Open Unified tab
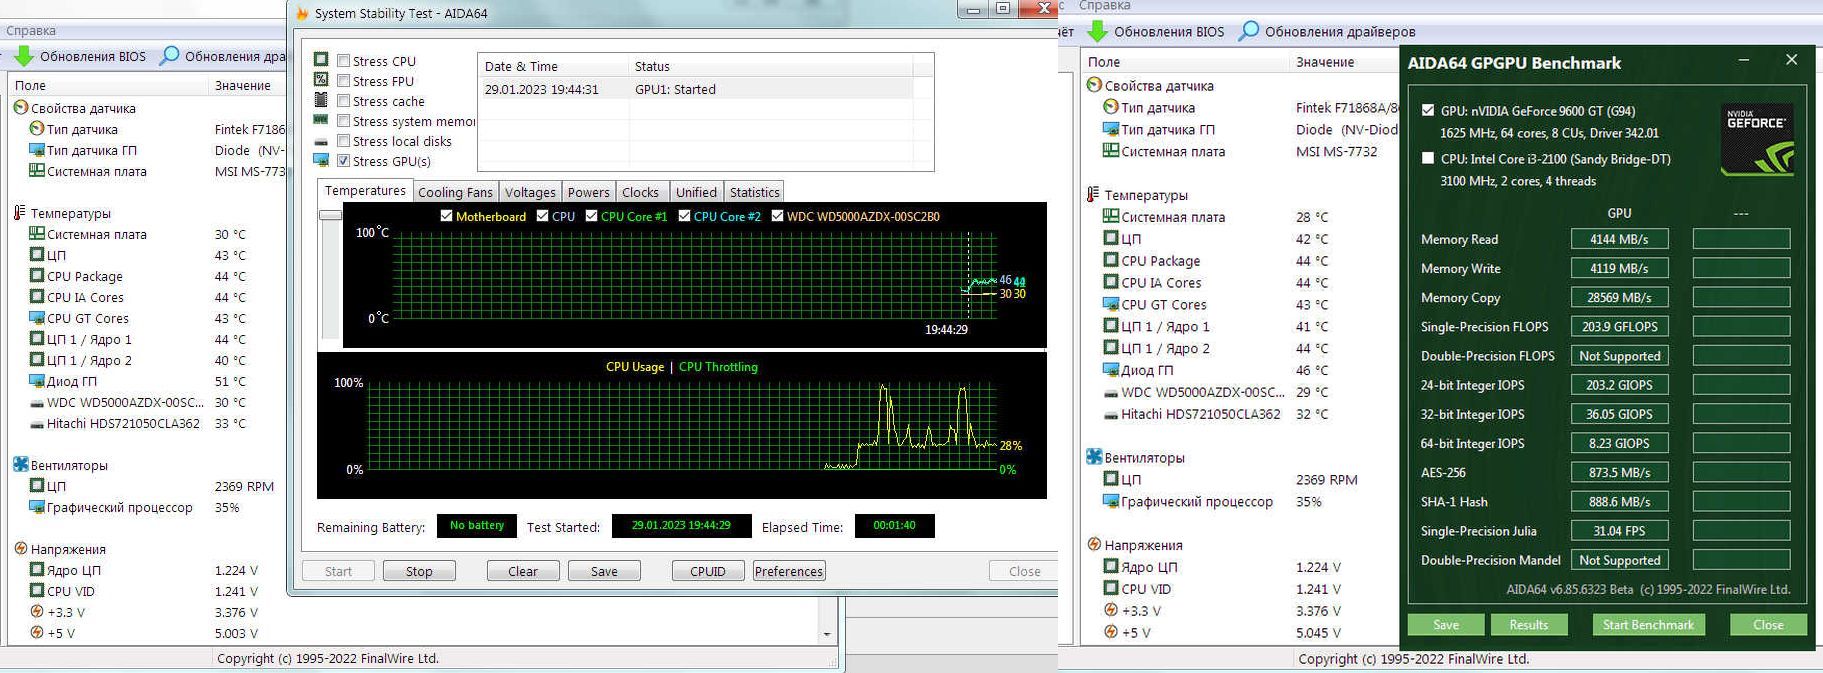Image resolution: width=1823 pixels, height=673 pixels. 696,192
